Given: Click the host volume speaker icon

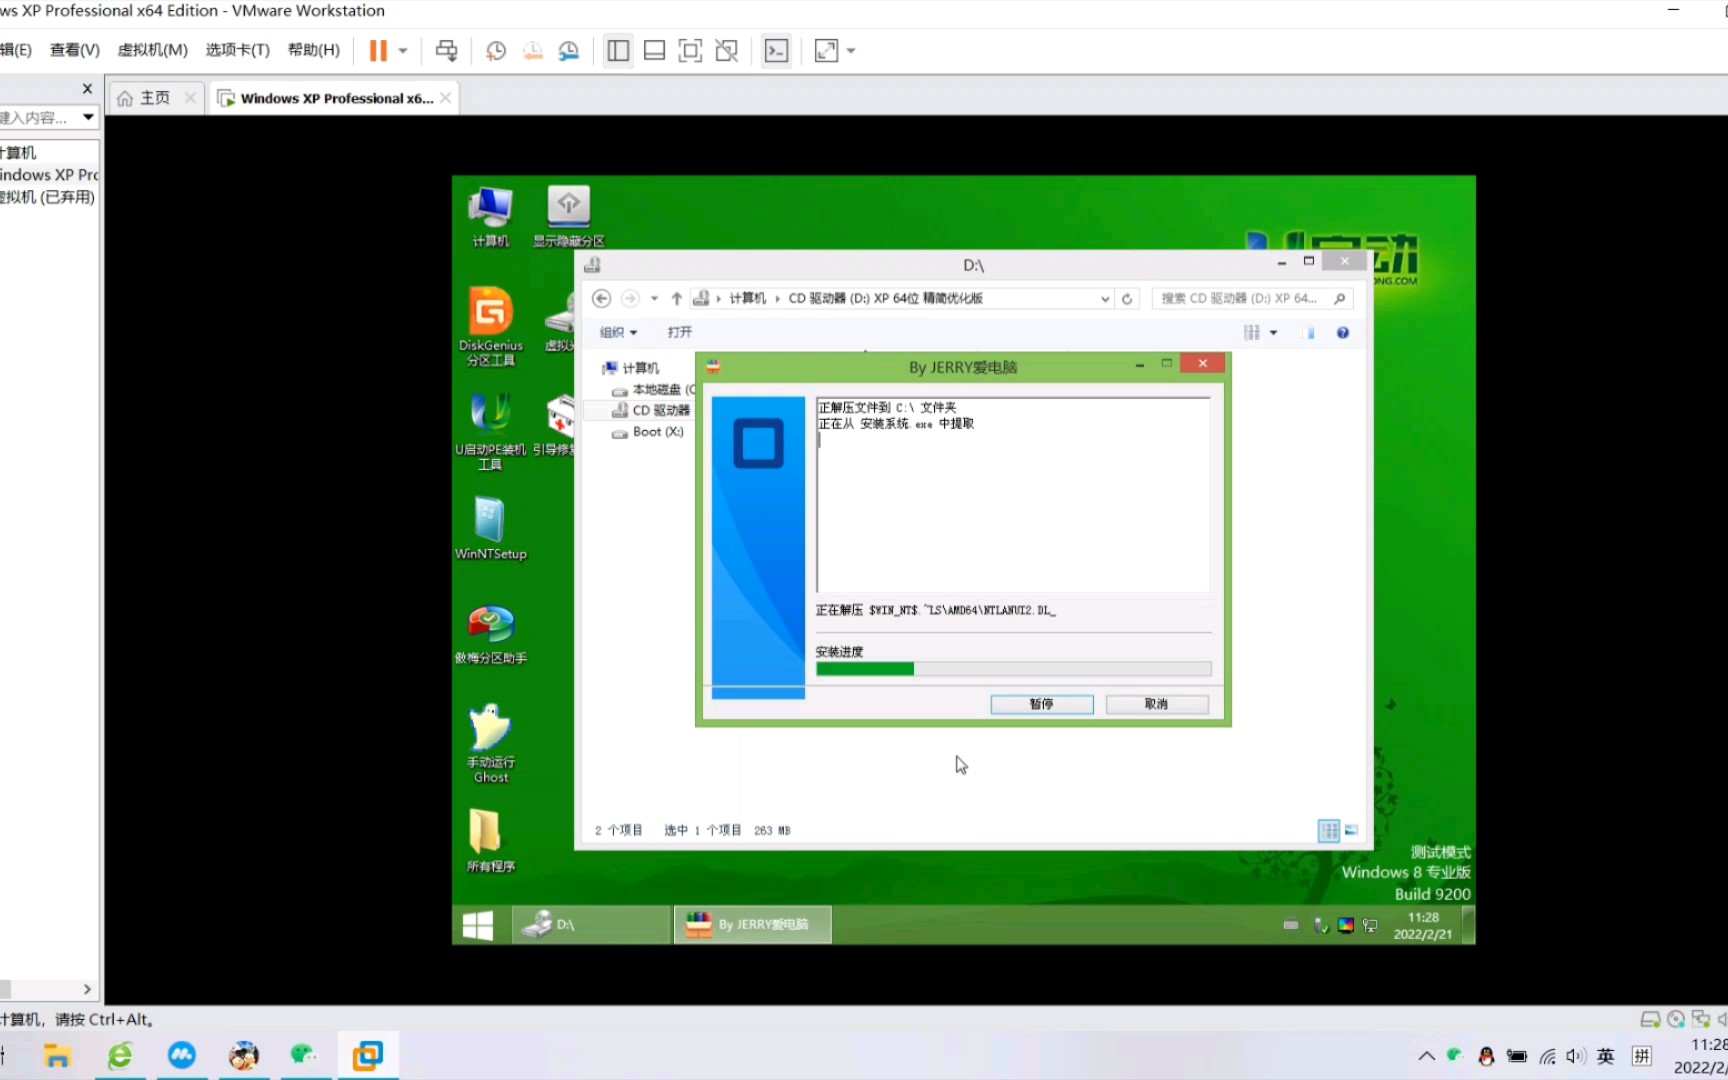Looking at the screenshot, I should 1576,1056.
